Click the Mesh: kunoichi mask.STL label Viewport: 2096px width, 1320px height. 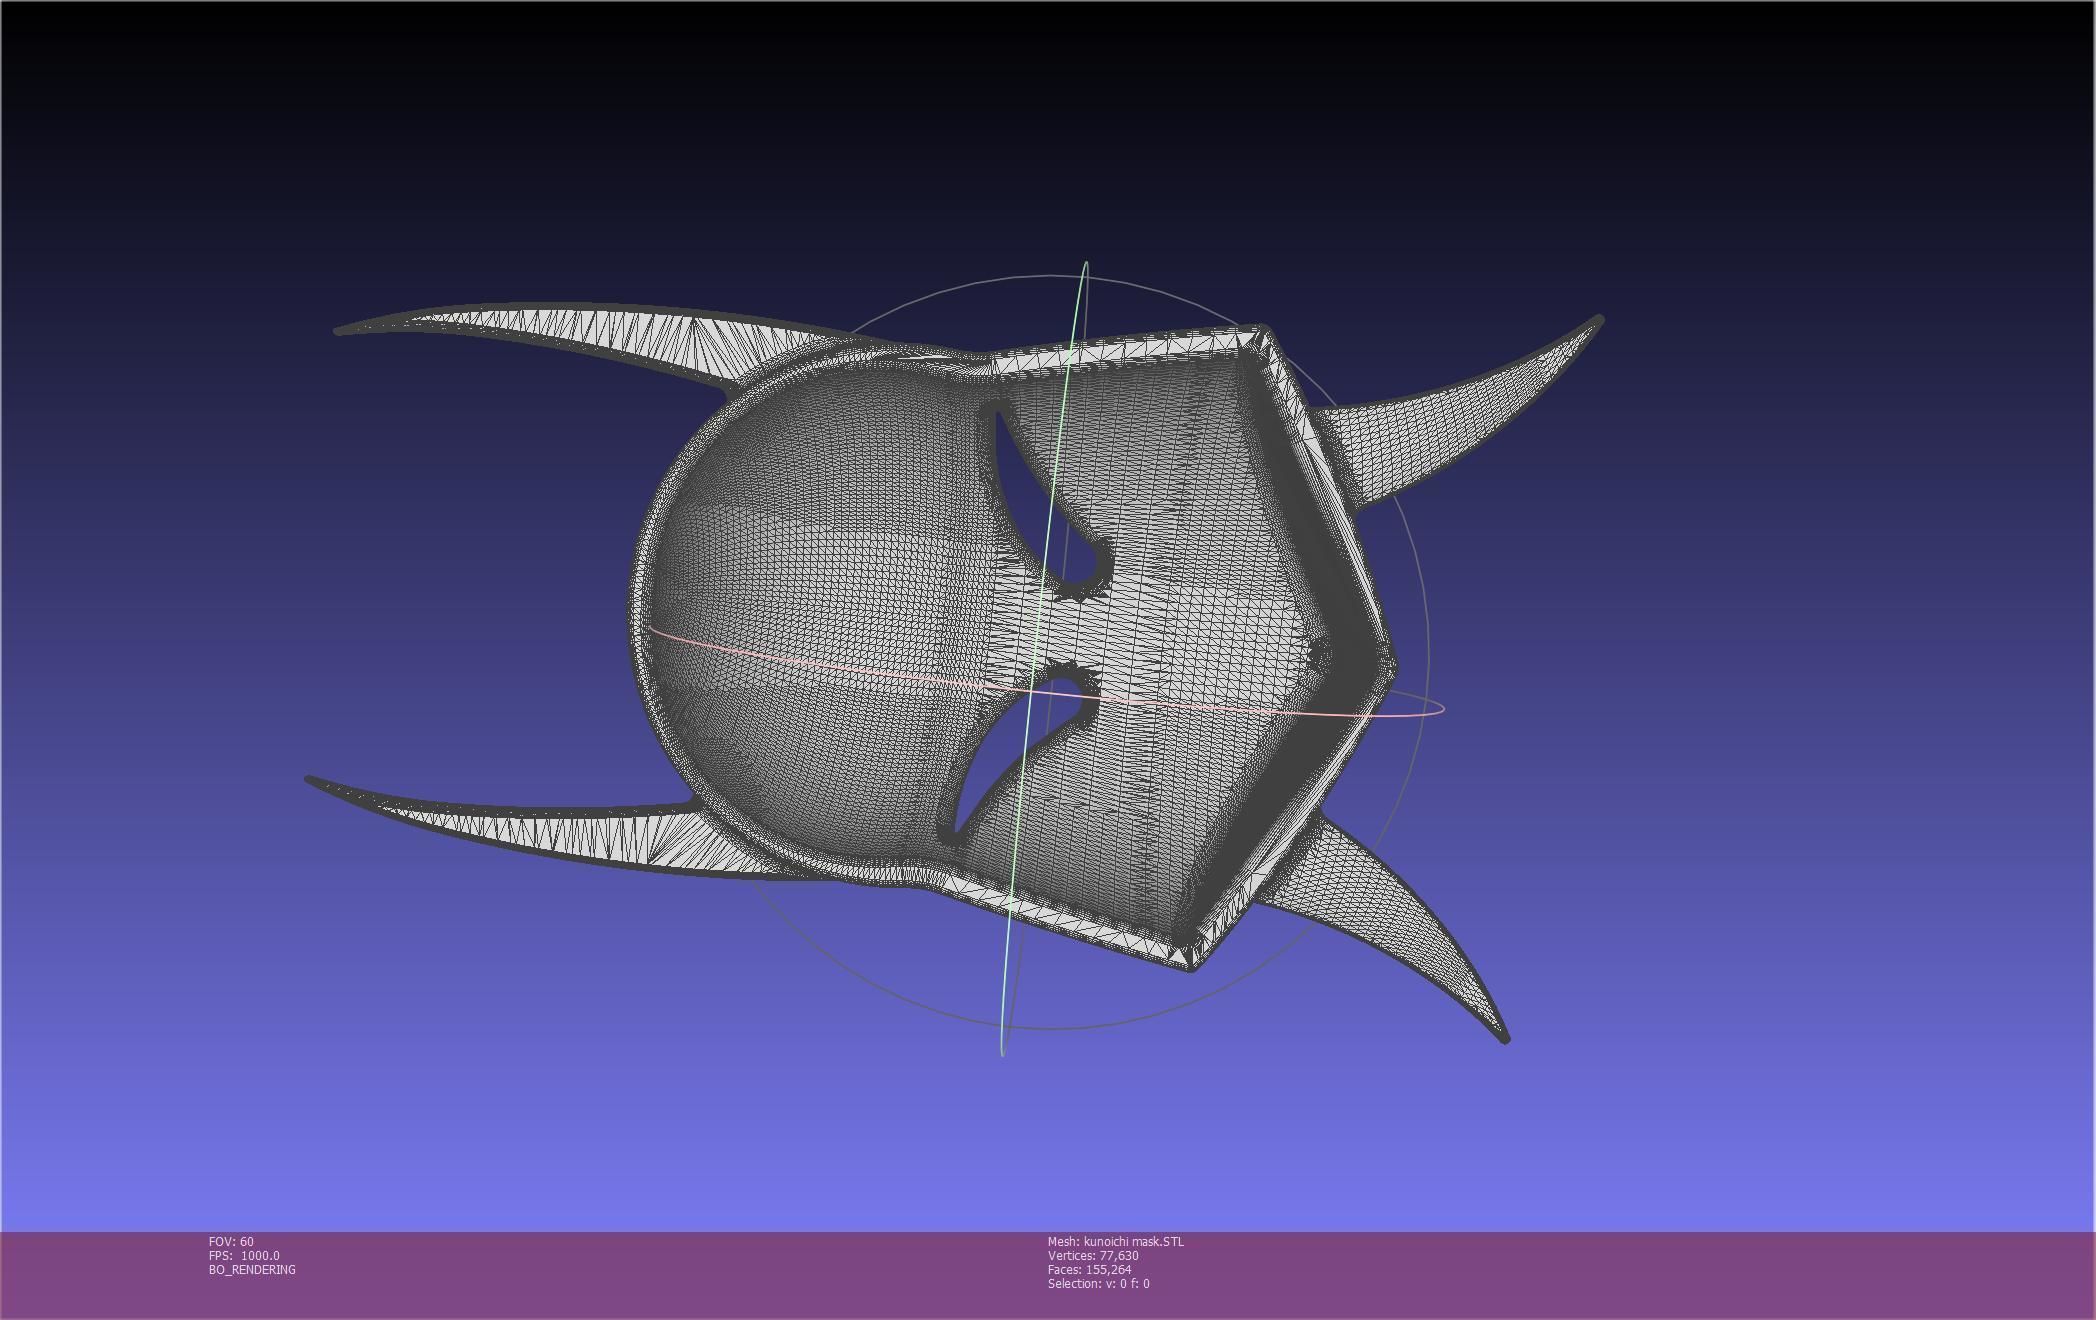pos(1115,1242)
